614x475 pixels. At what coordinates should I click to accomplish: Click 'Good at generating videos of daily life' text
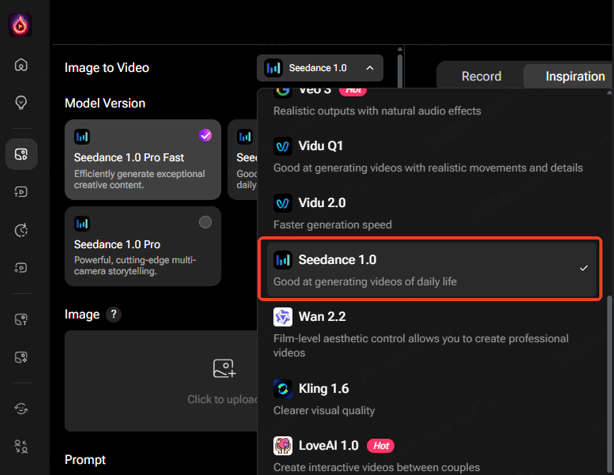365,282
